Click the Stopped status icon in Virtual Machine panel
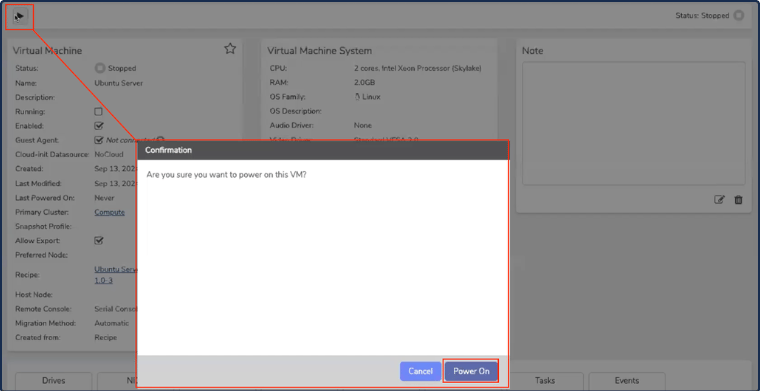 coord(100,68)
